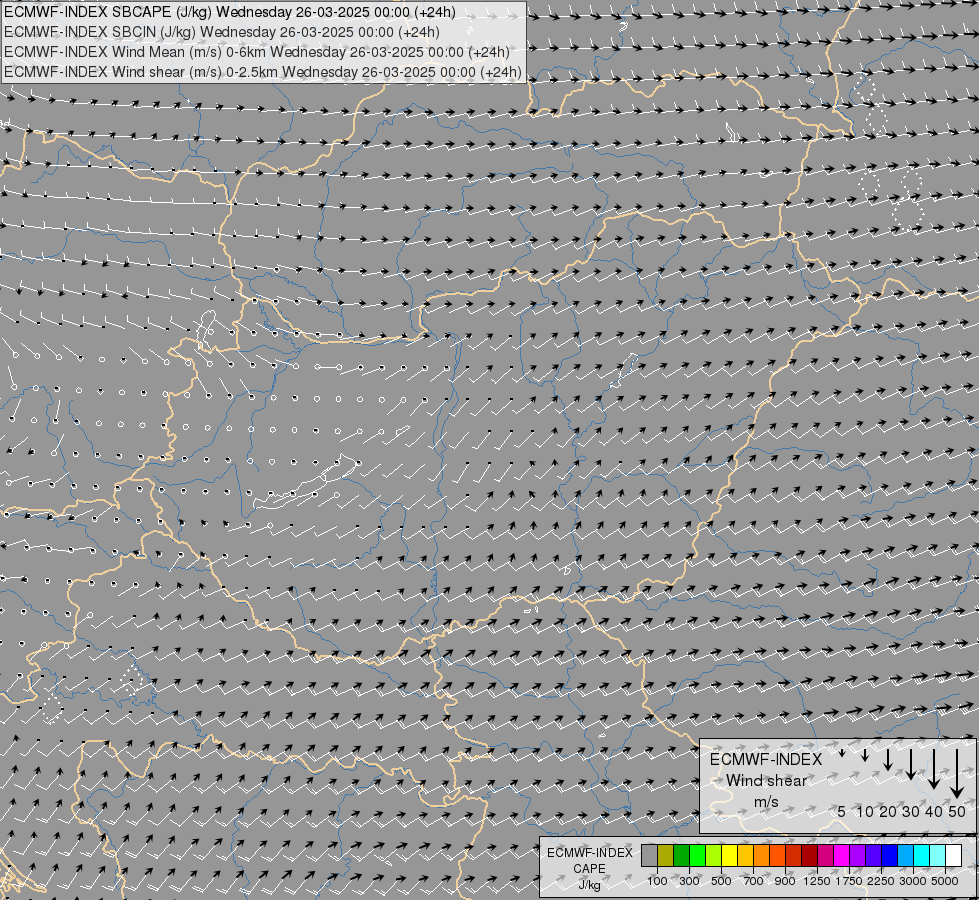Viewport: 979px width, 900px height.
Task: Pick the olive CAPE legend swatch
Action: pos(666,856)
